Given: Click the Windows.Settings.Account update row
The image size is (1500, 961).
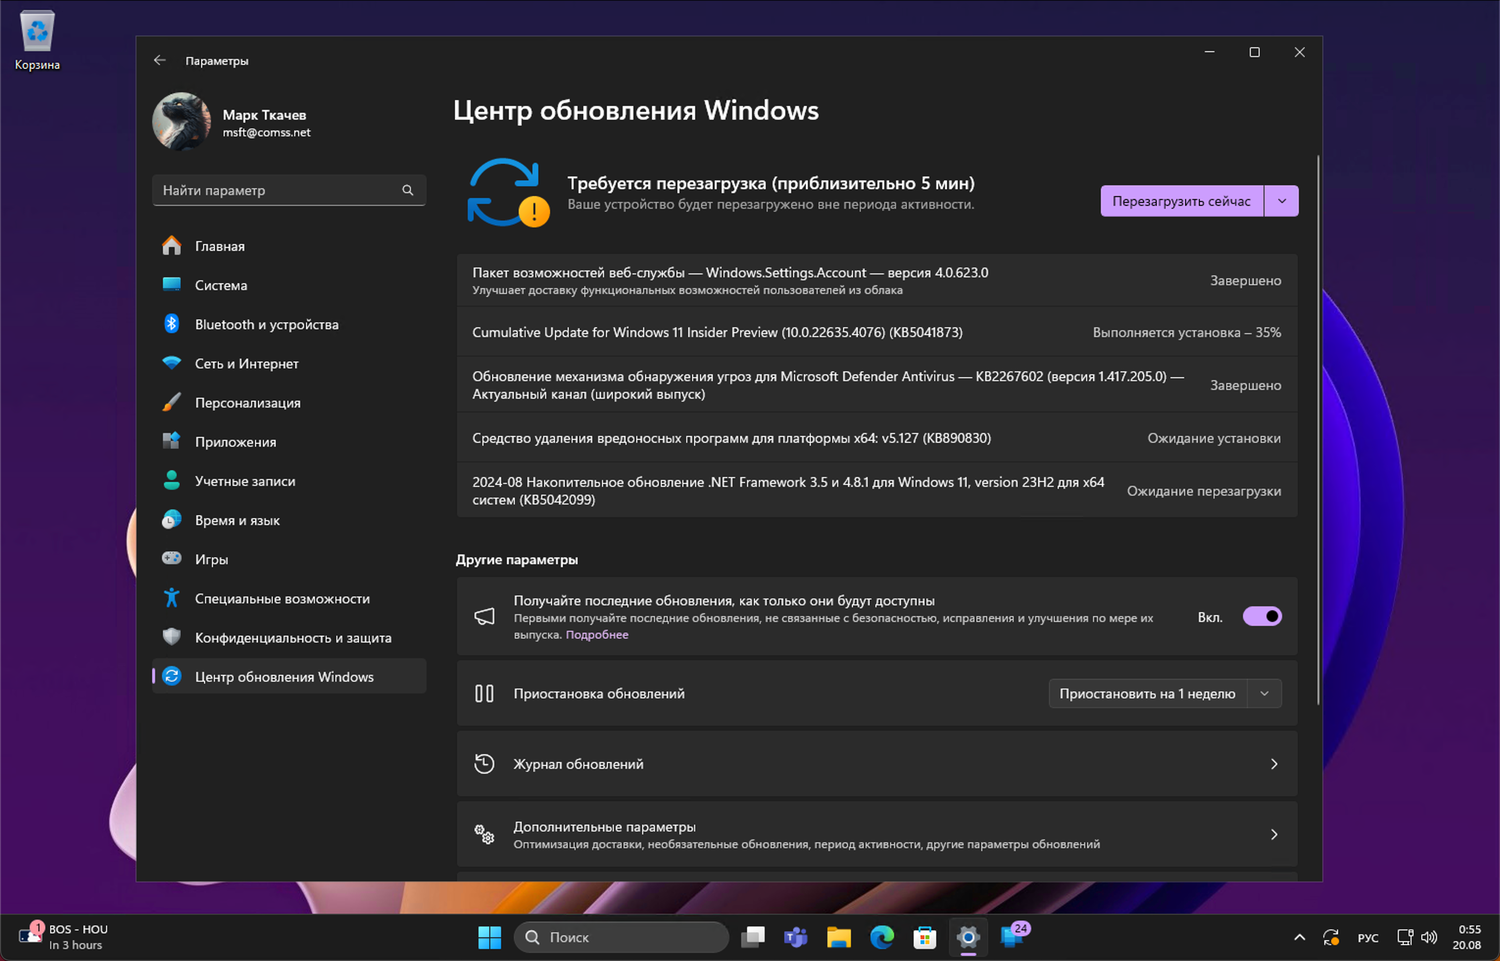Looking at the screenshot, I should click(x=877, y=280).
